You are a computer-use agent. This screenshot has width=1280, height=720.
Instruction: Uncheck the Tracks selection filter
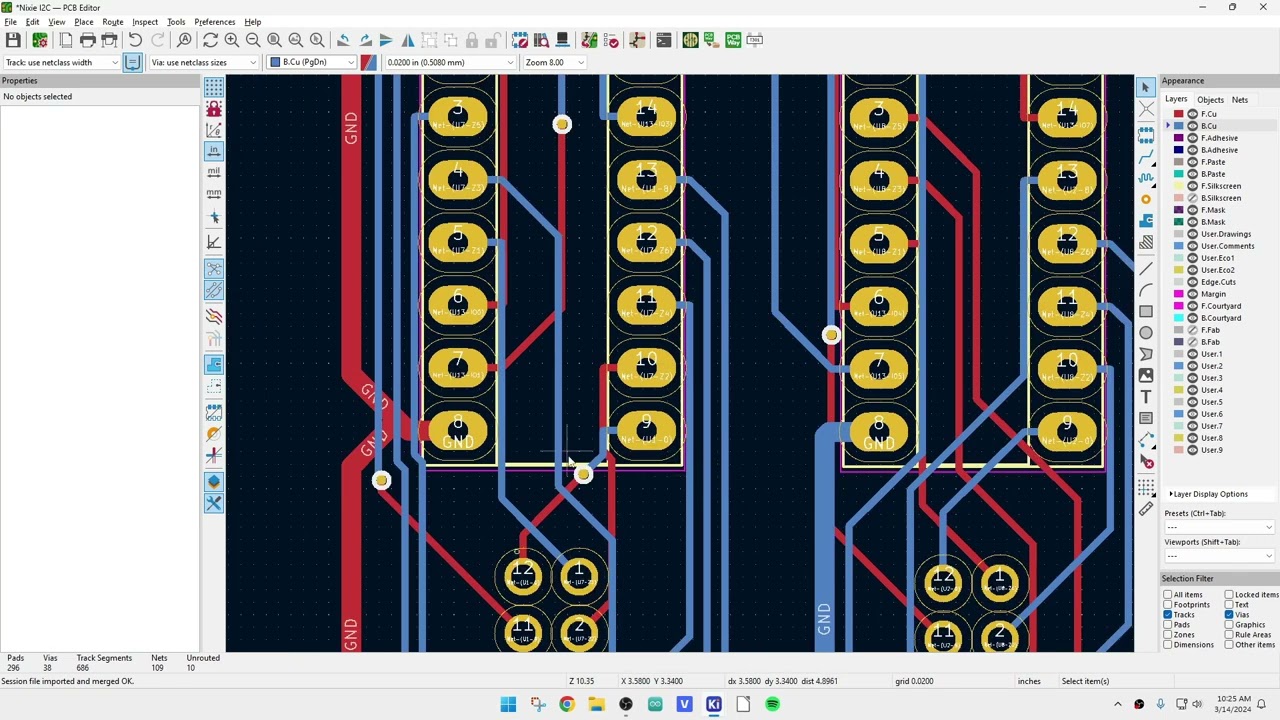(x=1167, y=615)
